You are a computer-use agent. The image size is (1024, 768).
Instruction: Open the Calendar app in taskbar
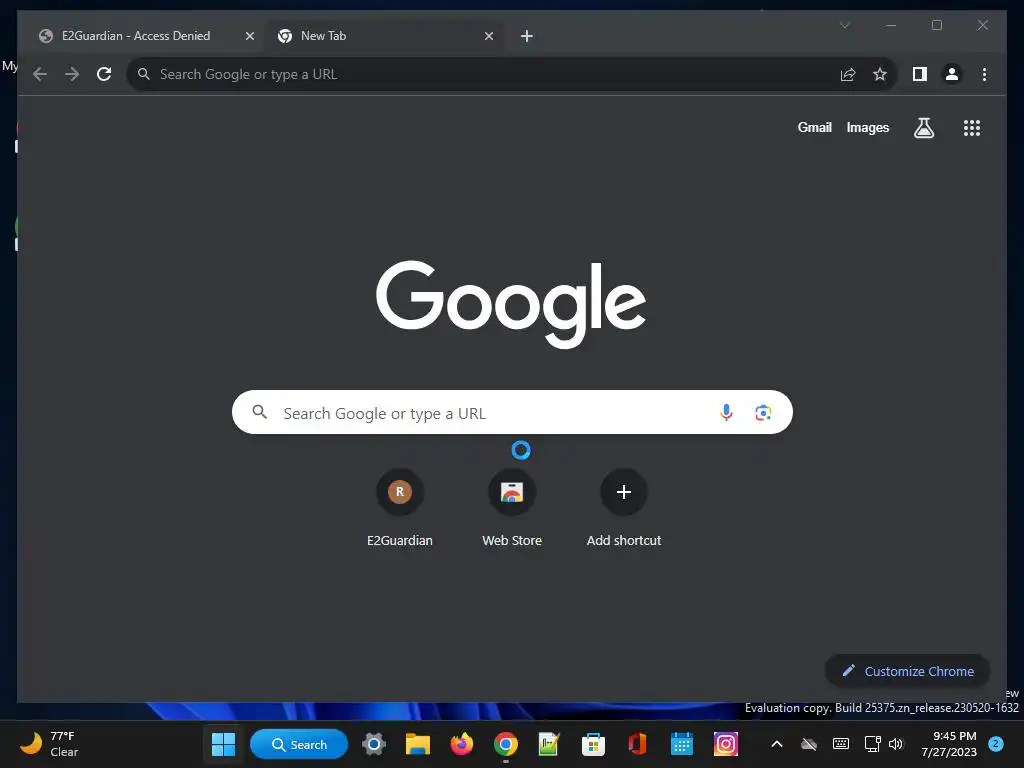pos(681,744)
